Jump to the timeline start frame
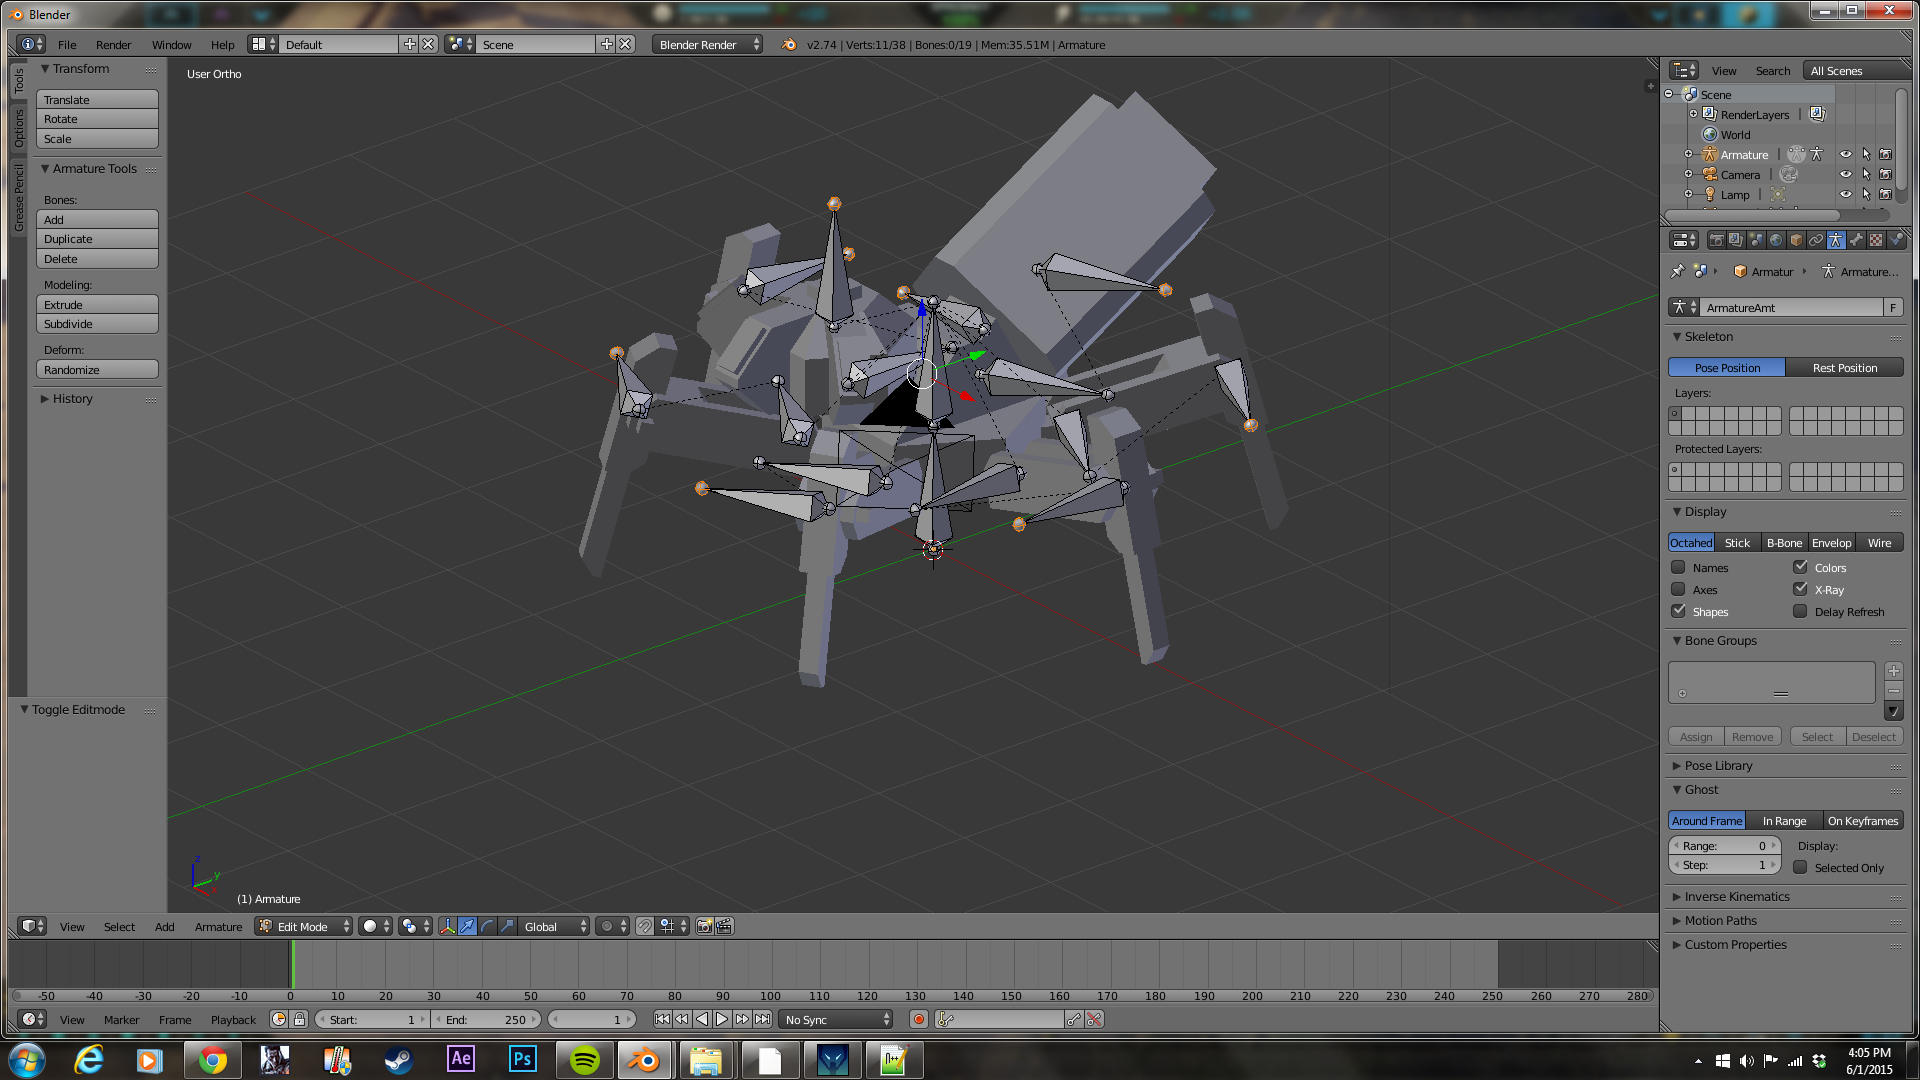Screen dimensions: 1920x1080 pyautogui.click(x=662, y=1019)
